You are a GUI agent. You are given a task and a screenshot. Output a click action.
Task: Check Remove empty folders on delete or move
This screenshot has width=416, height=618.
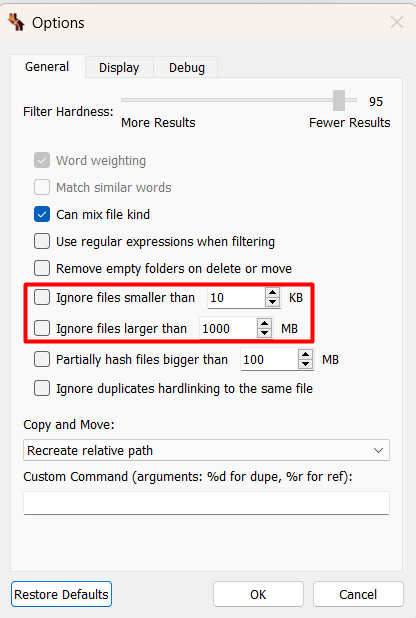[42, 268]
